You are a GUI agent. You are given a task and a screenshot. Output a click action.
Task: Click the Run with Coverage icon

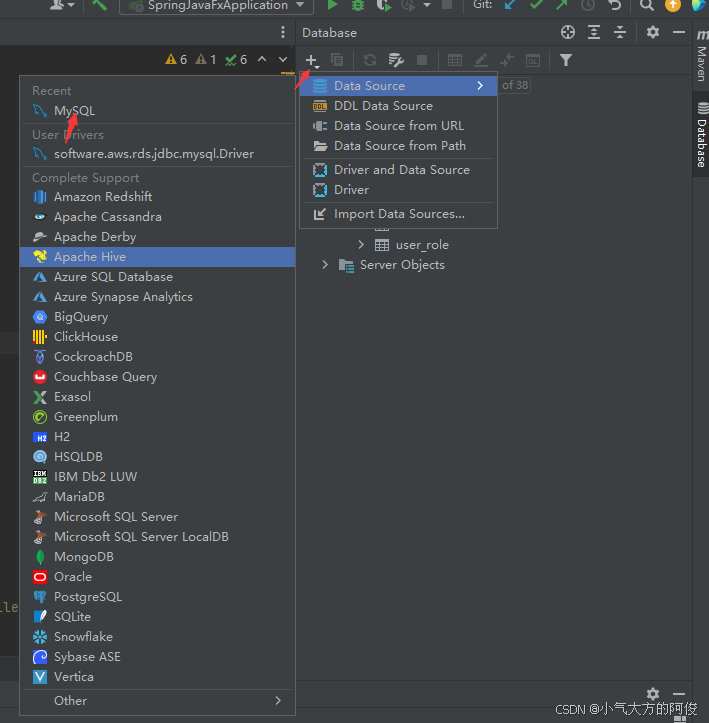coord(383,5)
